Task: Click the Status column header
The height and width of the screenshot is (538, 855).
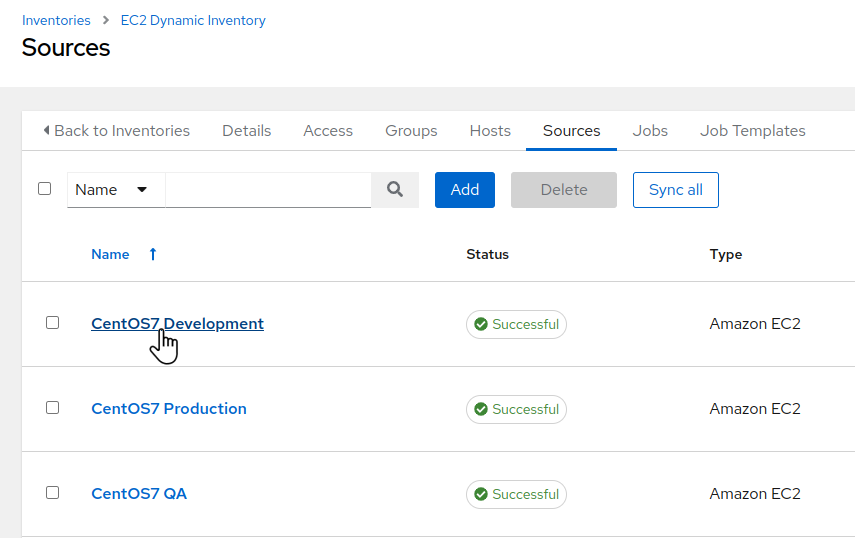Action: (487, 255)
